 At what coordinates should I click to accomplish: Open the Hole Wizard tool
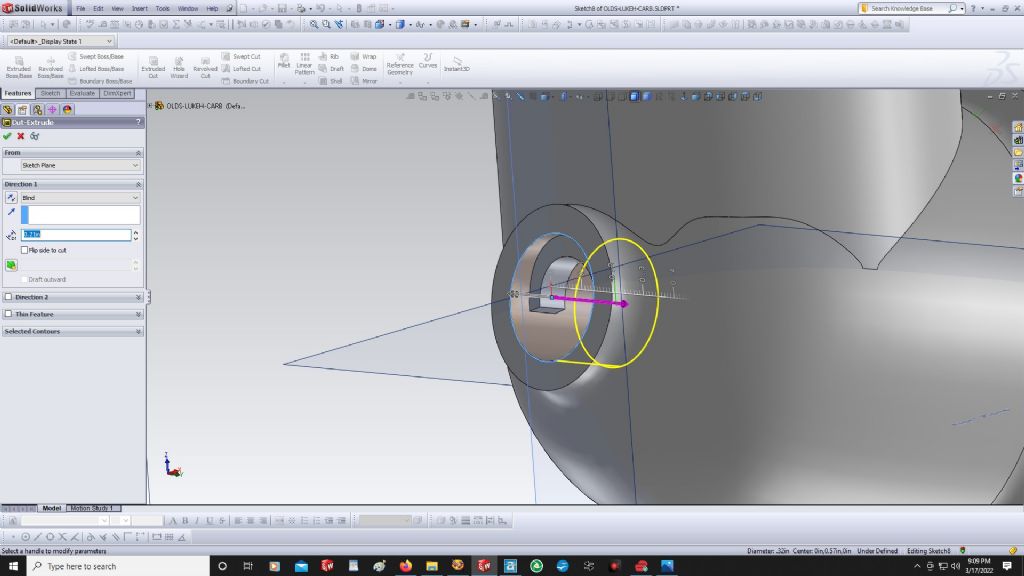(179, 67)
